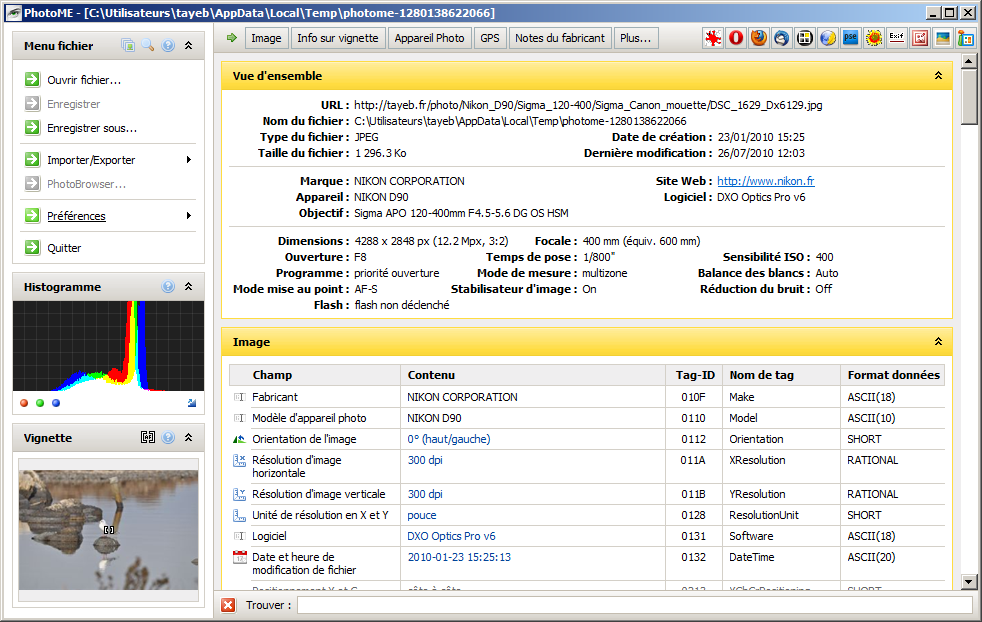Click the globe with feather editor icon
982x622 pixels.
(828, 38)
